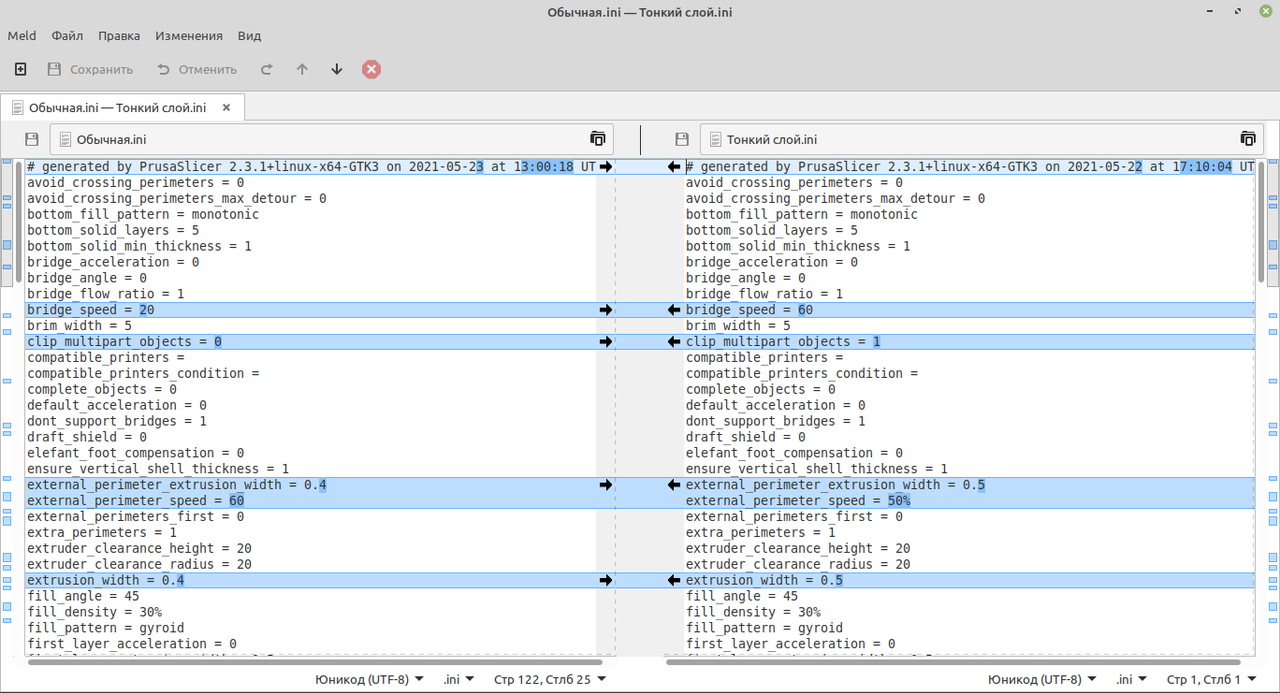The height and width of the screenshot is (693, 1280).
Task: Click save icon for left pane file
Action: [32, 139]
